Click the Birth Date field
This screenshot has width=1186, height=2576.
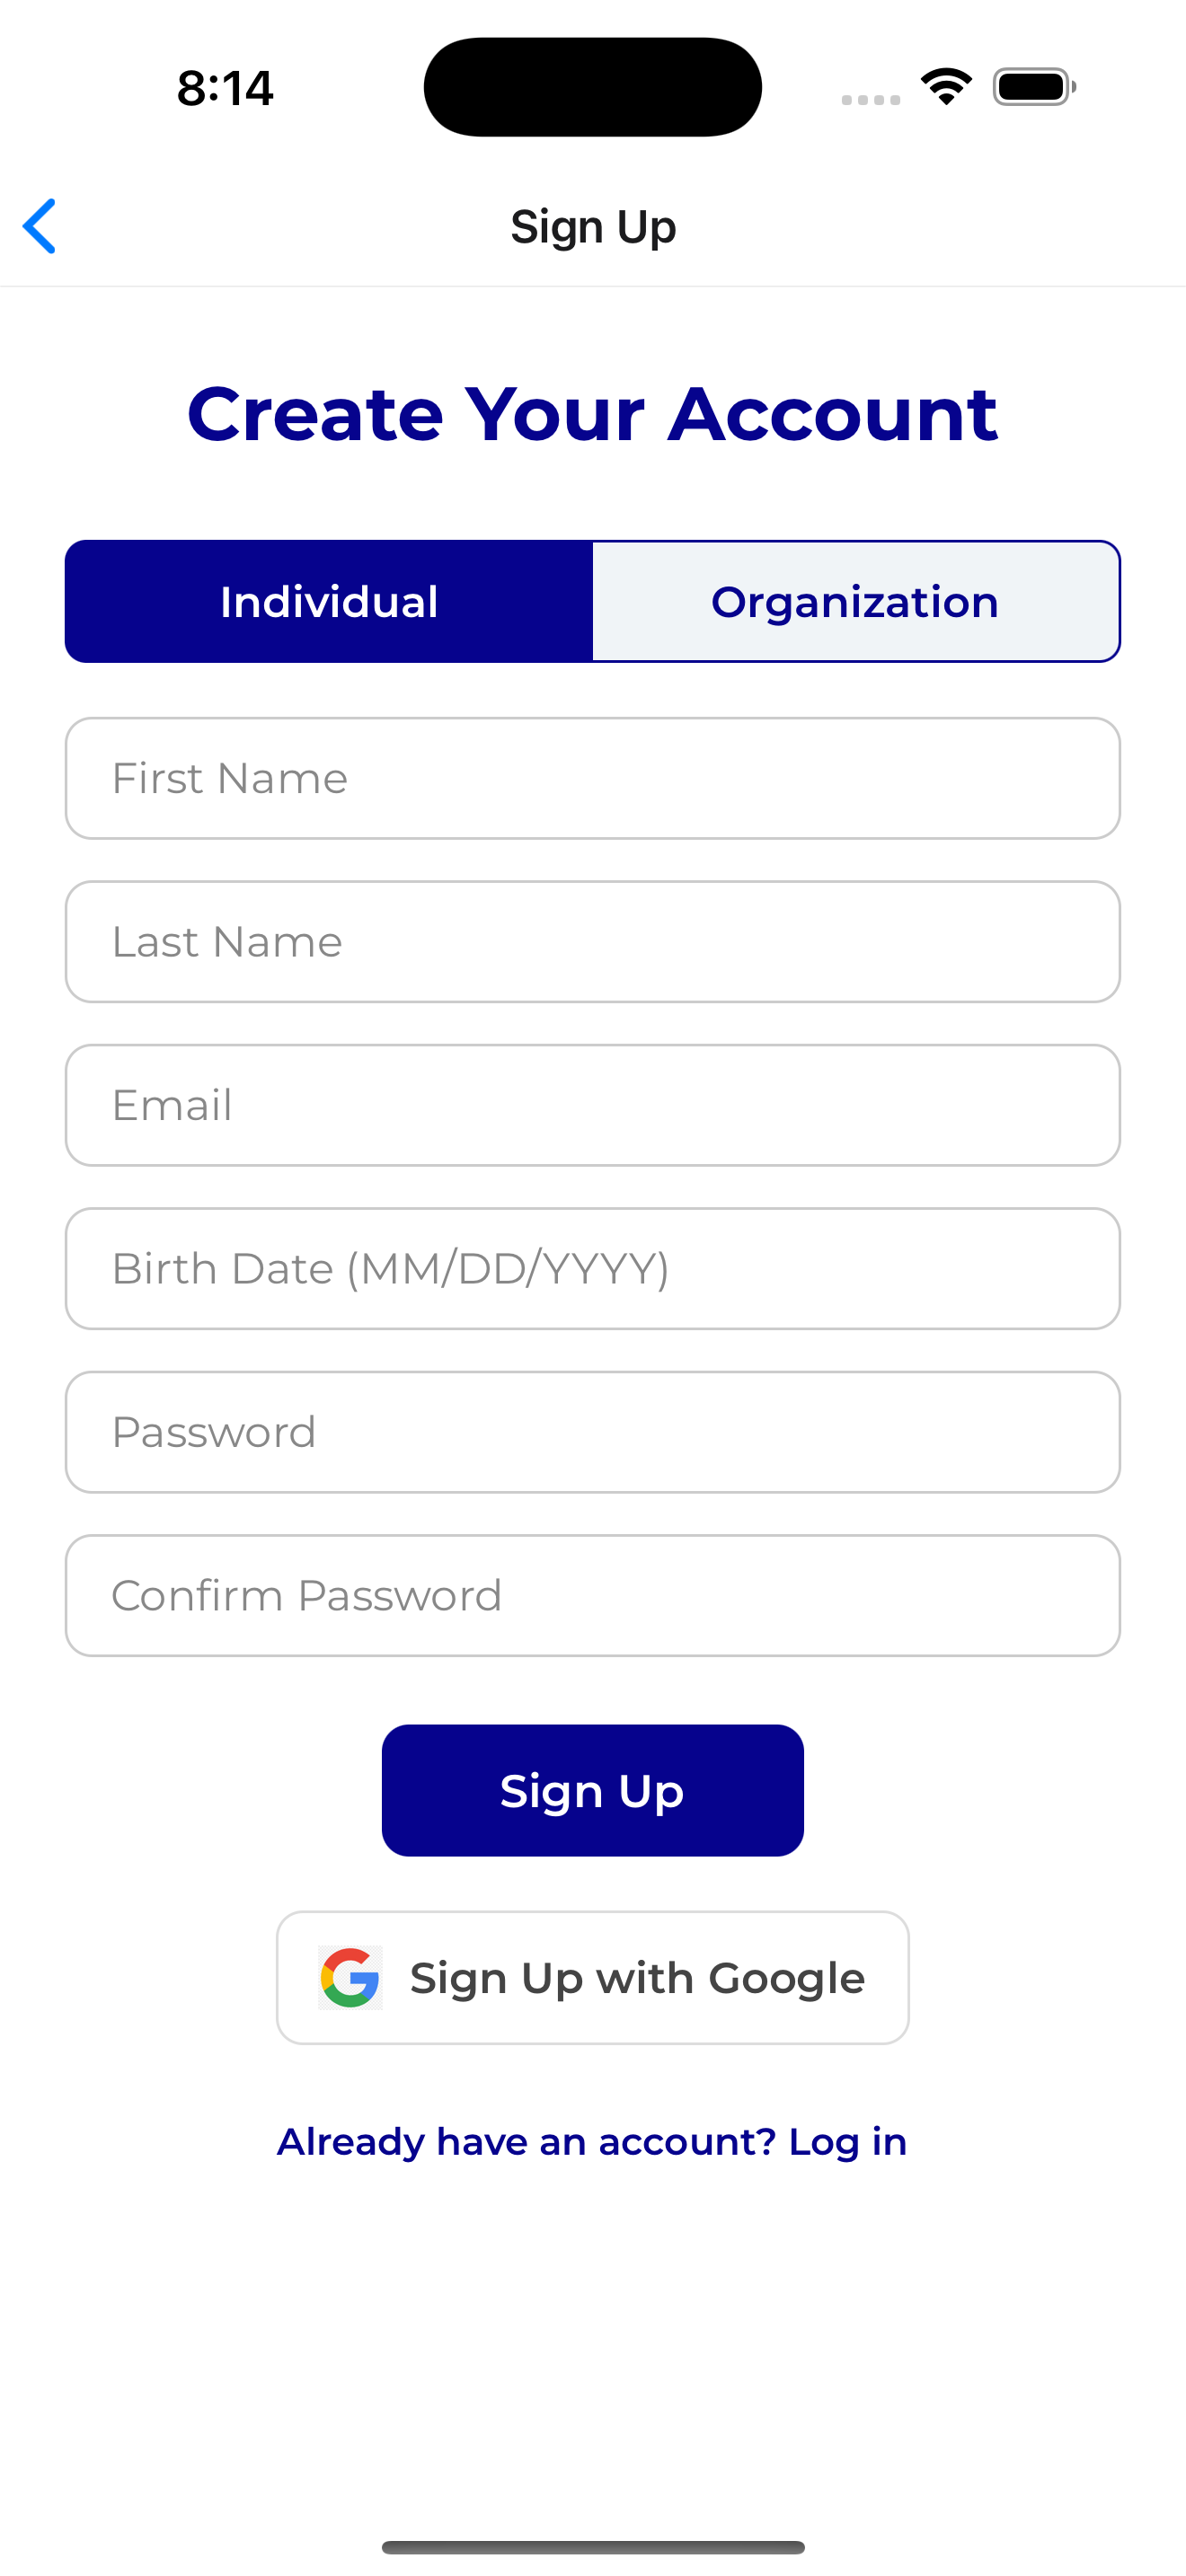tap(593, 1268)
